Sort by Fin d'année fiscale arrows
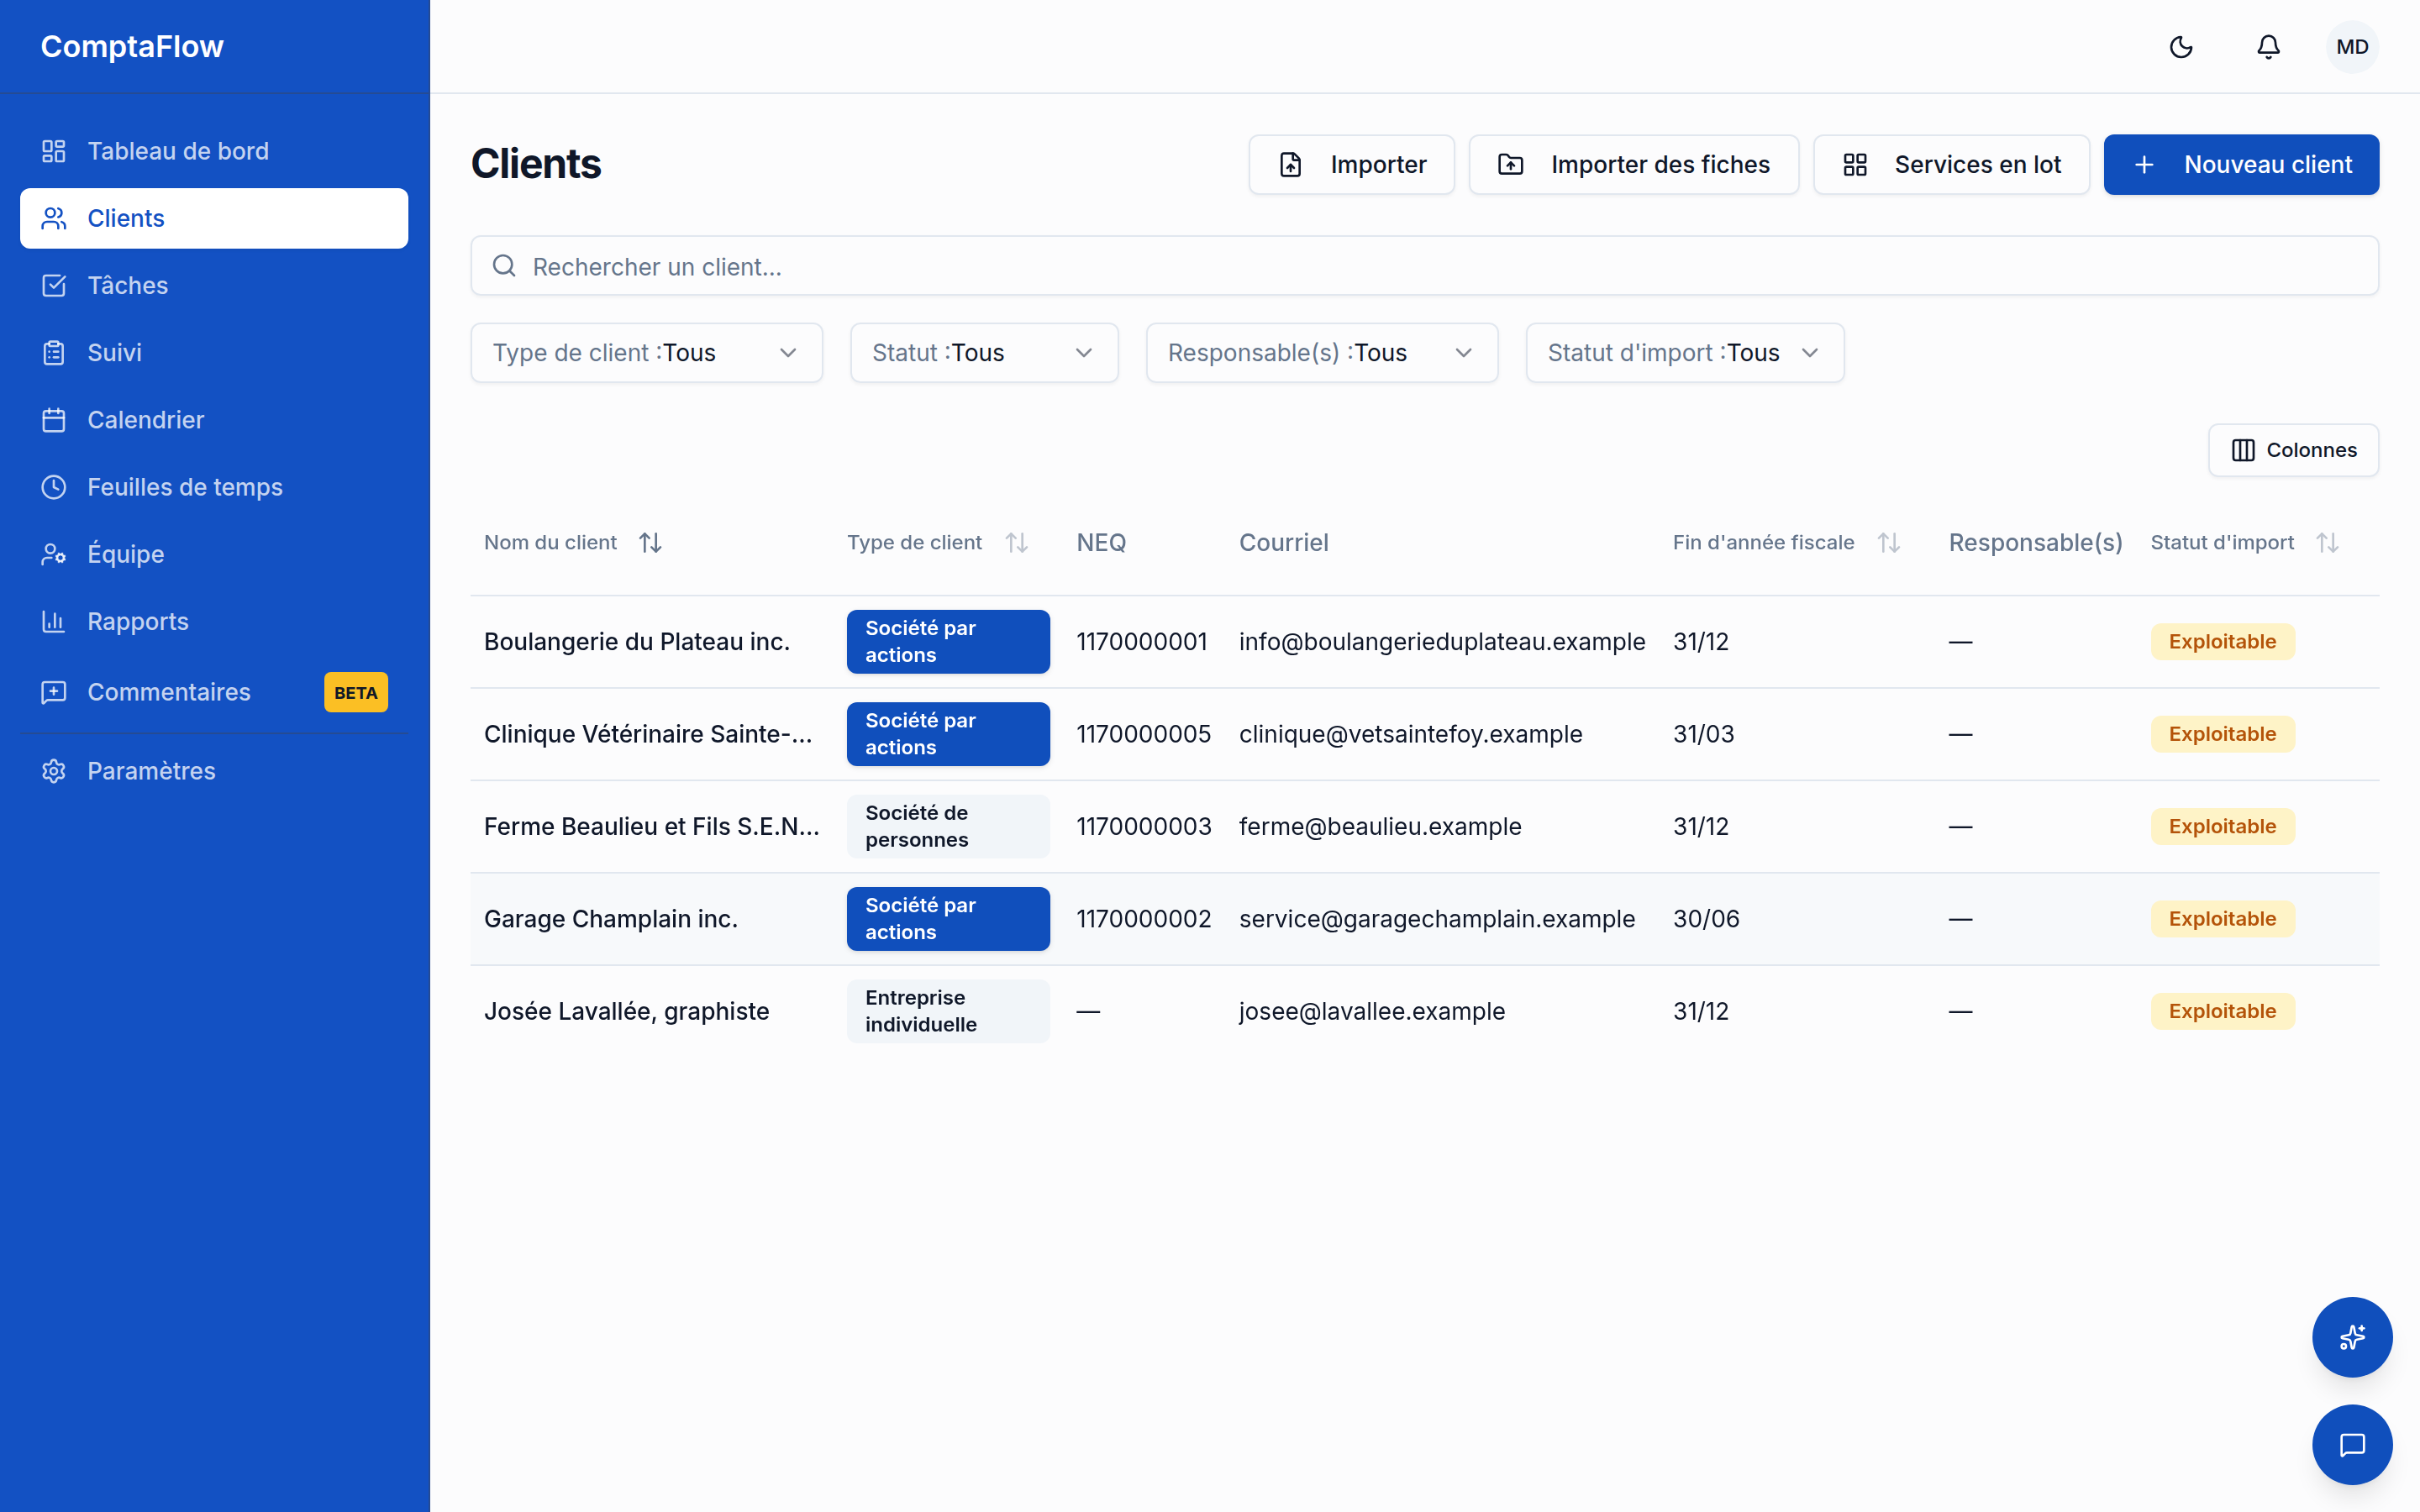The width and height of the screenshot is (2420, 1512). coord(1889,542)
